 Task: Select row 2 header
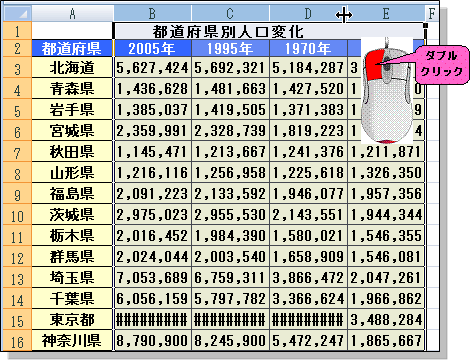pyautogui.click(x=17, y=48)
